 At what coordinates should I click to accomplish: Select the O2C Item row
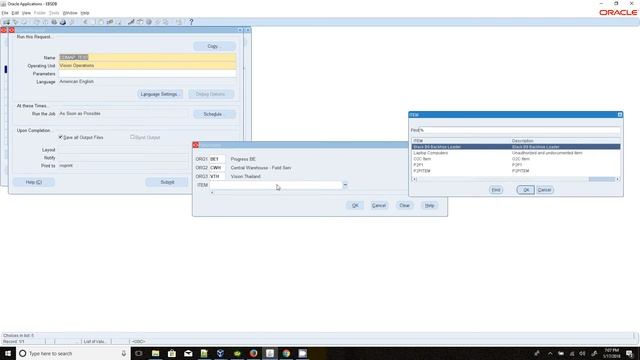(516, 159)
